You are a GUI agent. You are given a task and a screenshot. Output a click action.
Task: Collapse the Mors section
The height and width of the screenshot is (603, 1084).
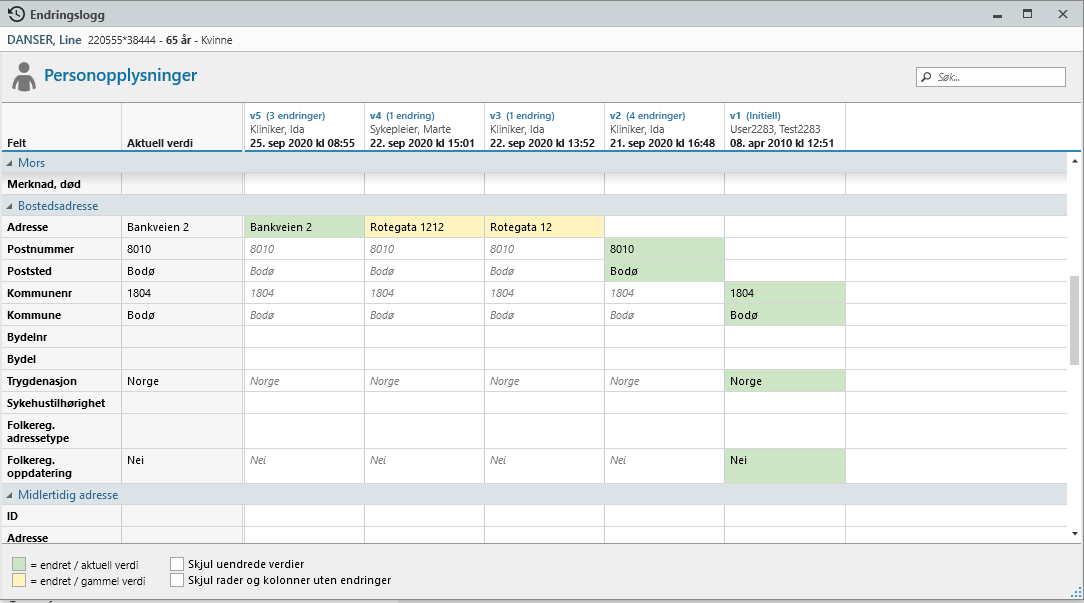pyautogui.click(x=12, y=163)
